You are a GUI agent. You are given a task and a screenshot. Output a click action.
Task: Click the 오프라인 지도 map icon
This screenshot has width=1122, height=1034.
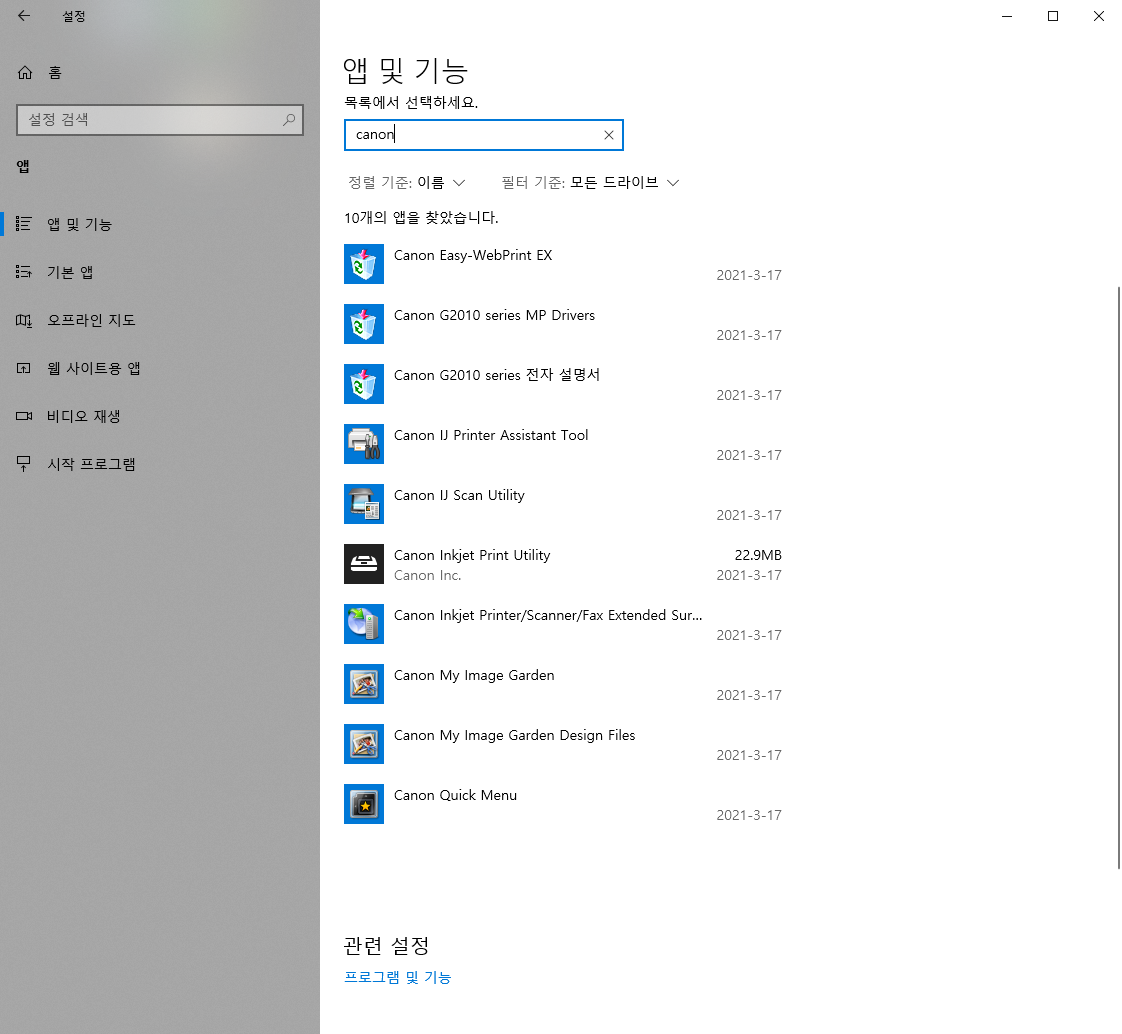24,320
